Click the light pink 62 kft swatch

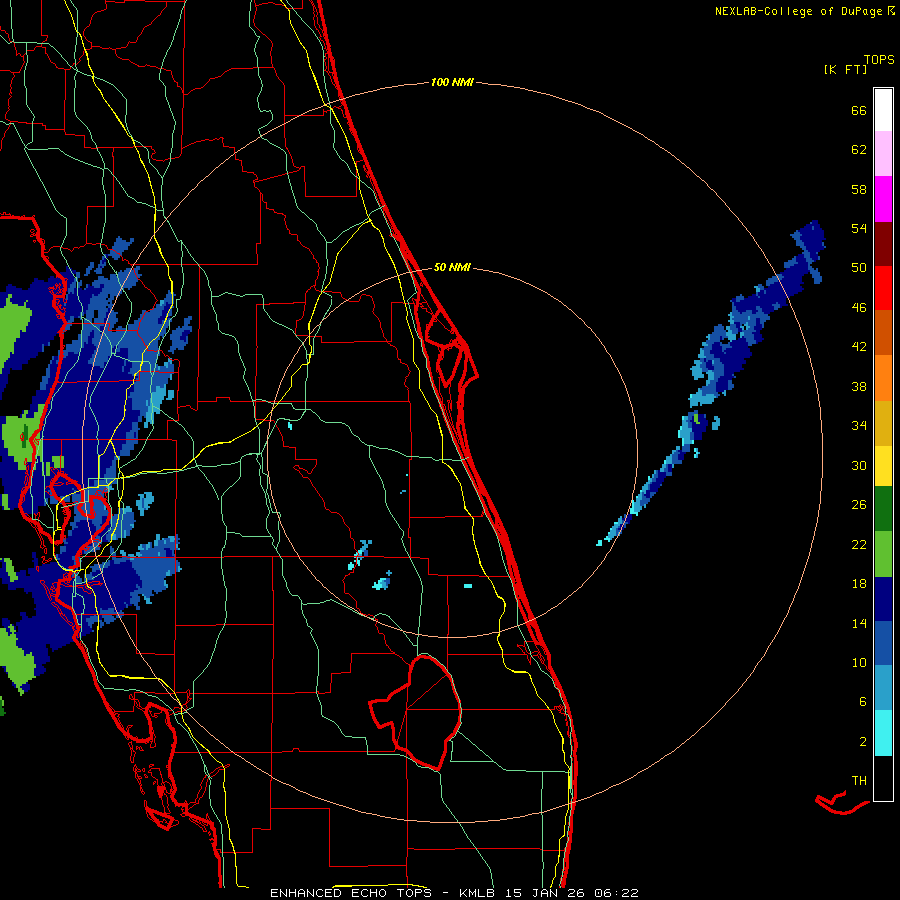coord(883,154)
